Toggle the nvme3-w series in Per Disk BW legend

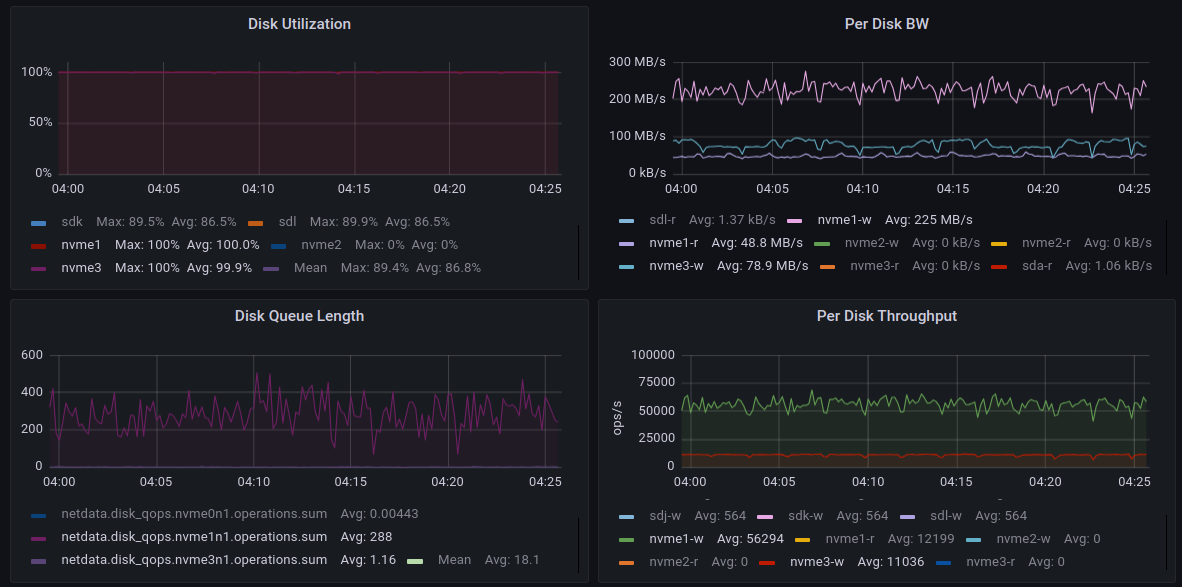coord(678,266)
